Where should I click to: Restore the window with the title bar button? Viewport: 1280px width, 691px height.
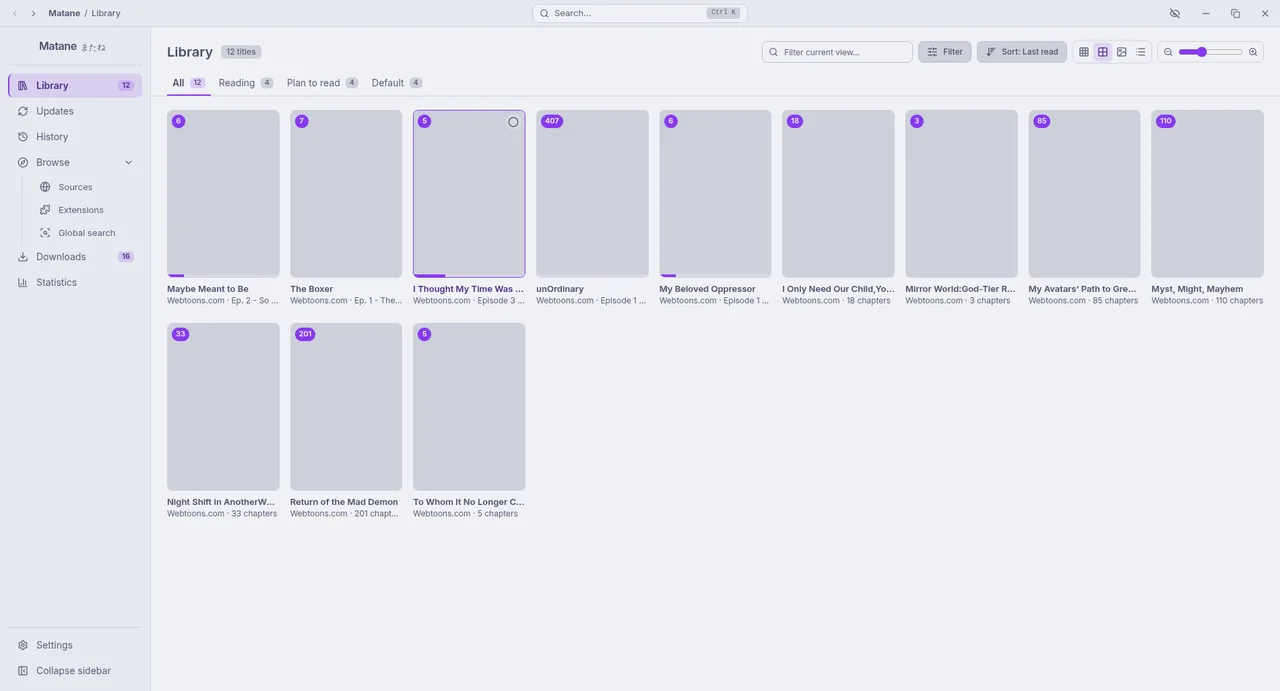pyautogui.click(x=1235, y=13)
